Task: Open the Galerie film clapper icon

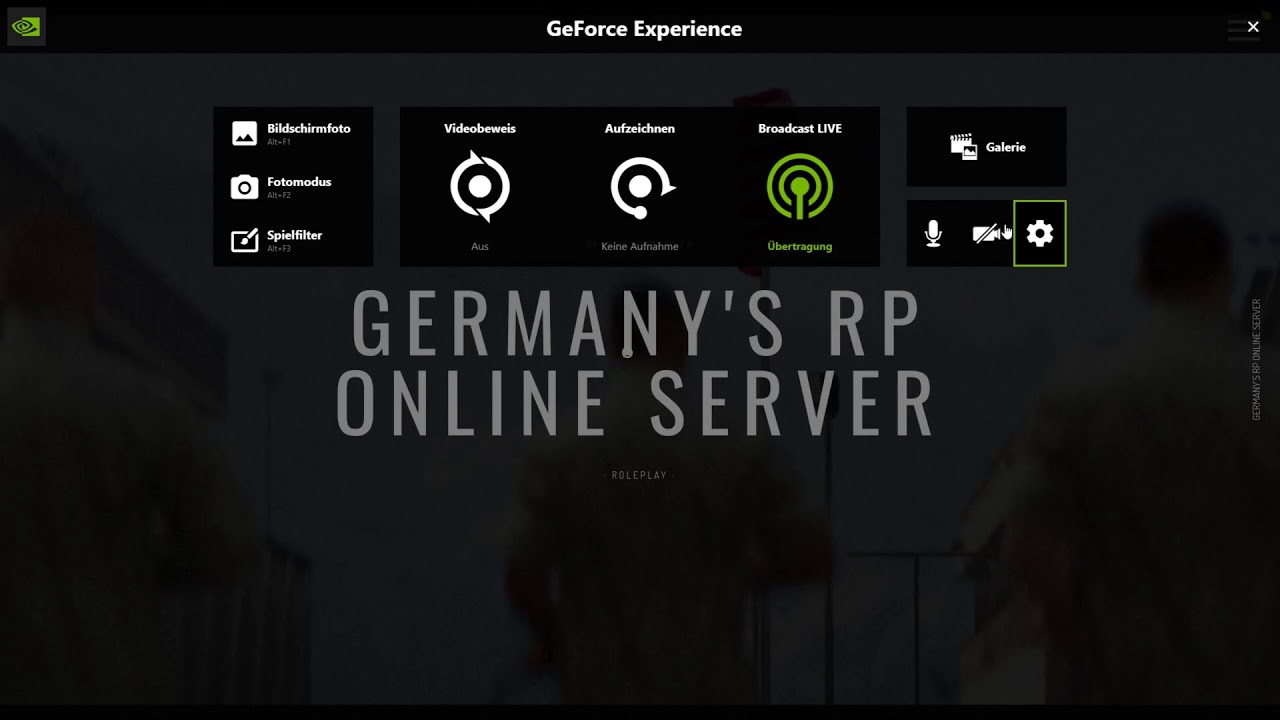Action: tap(963, 147)
